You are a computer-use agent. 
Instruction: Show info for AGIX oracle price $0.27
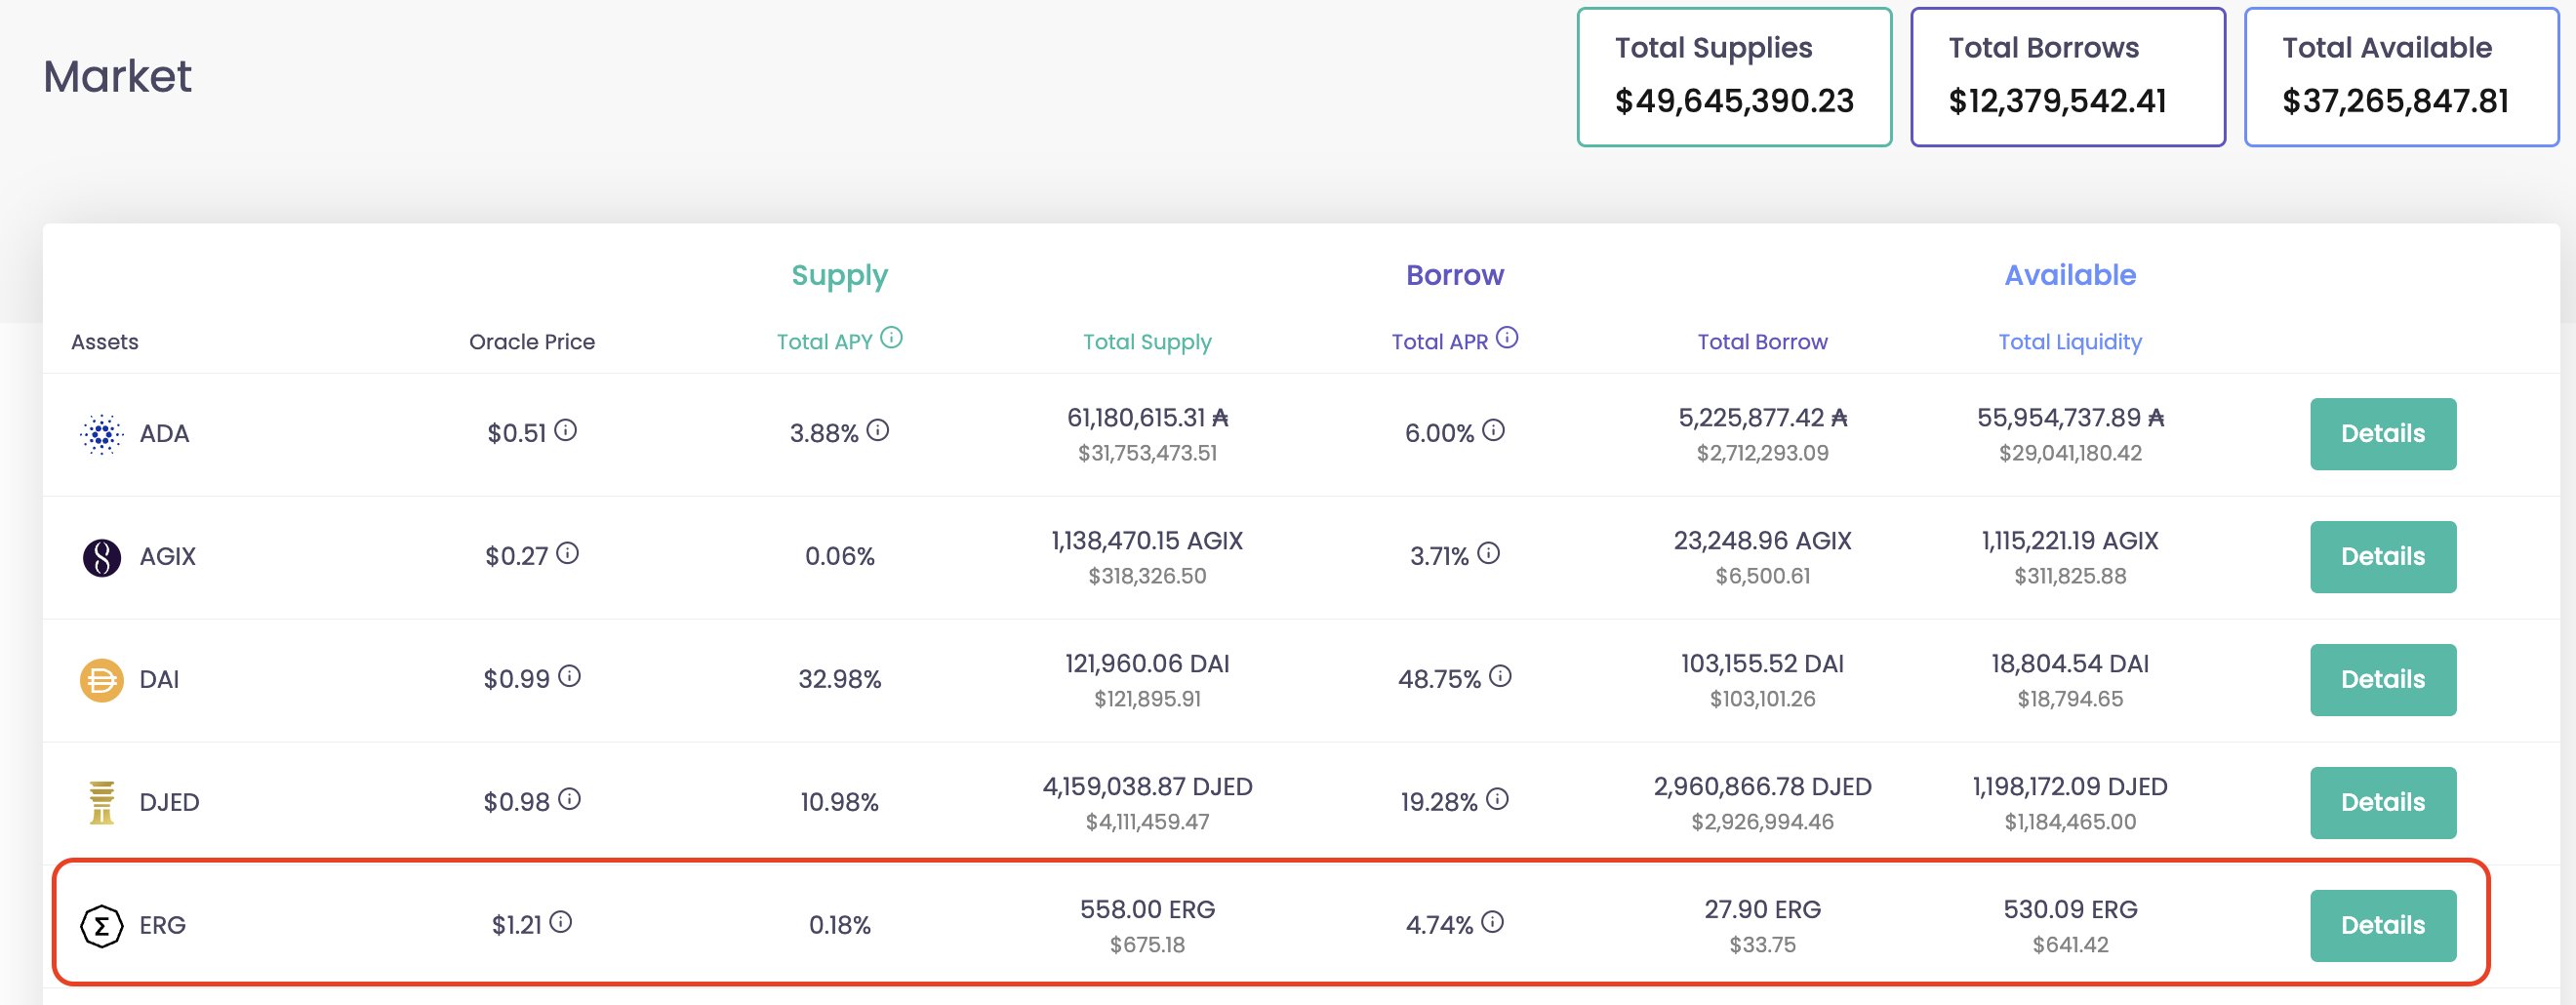click(568, 554)
